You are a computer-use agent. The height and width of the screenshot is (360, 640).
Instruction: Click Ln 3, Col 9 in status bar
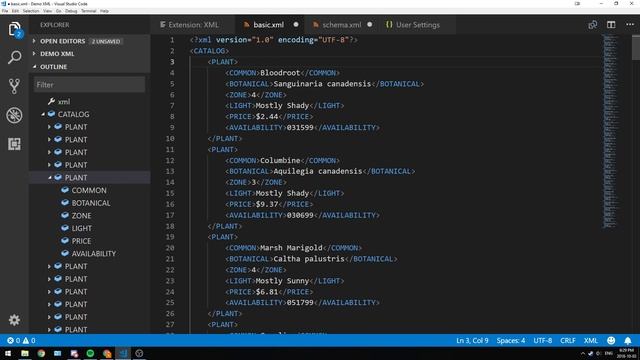(x=472, y=340)
